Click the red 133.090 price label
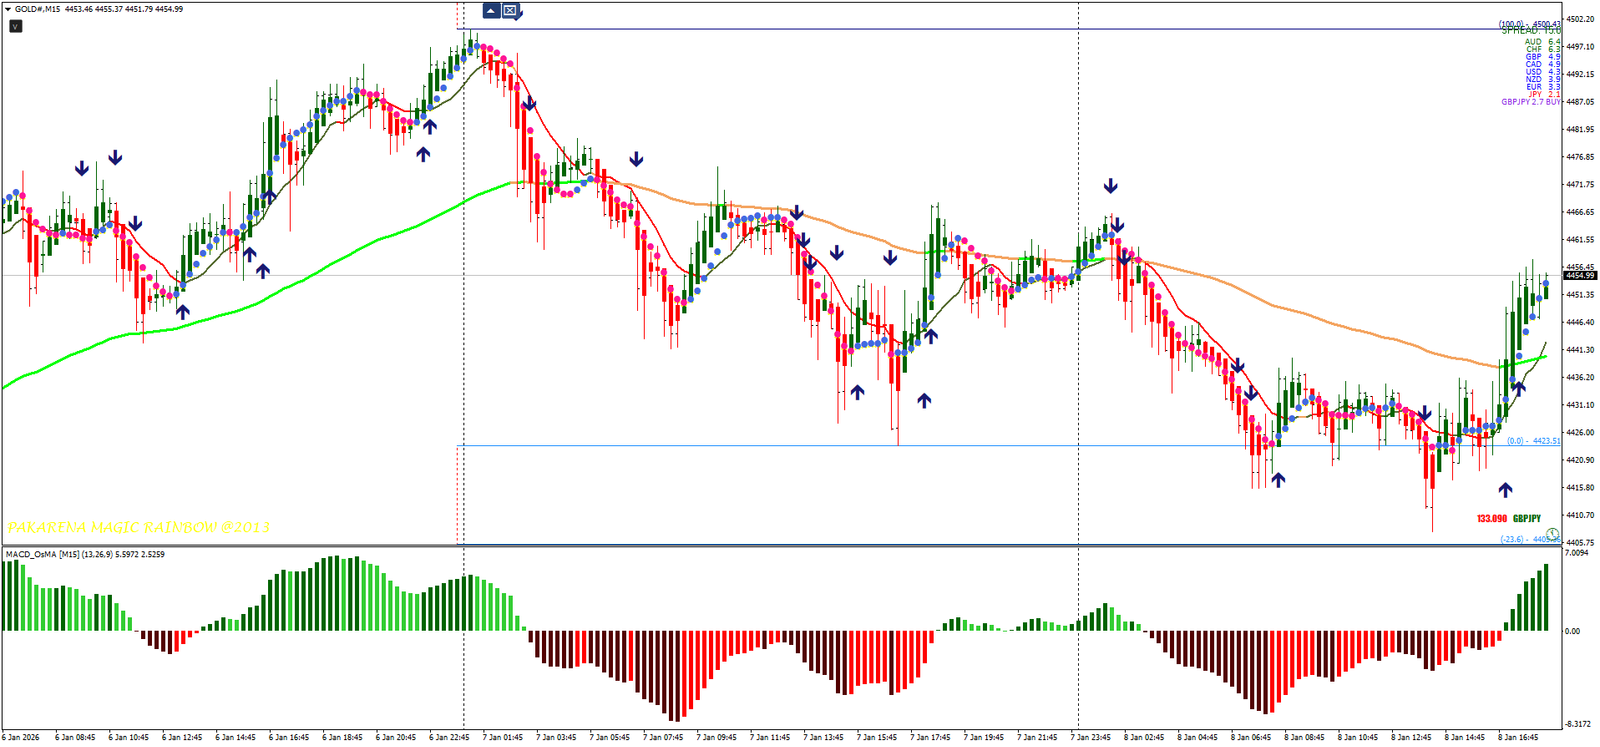This screenshot has width=1600, height=747. point(1491,519)
